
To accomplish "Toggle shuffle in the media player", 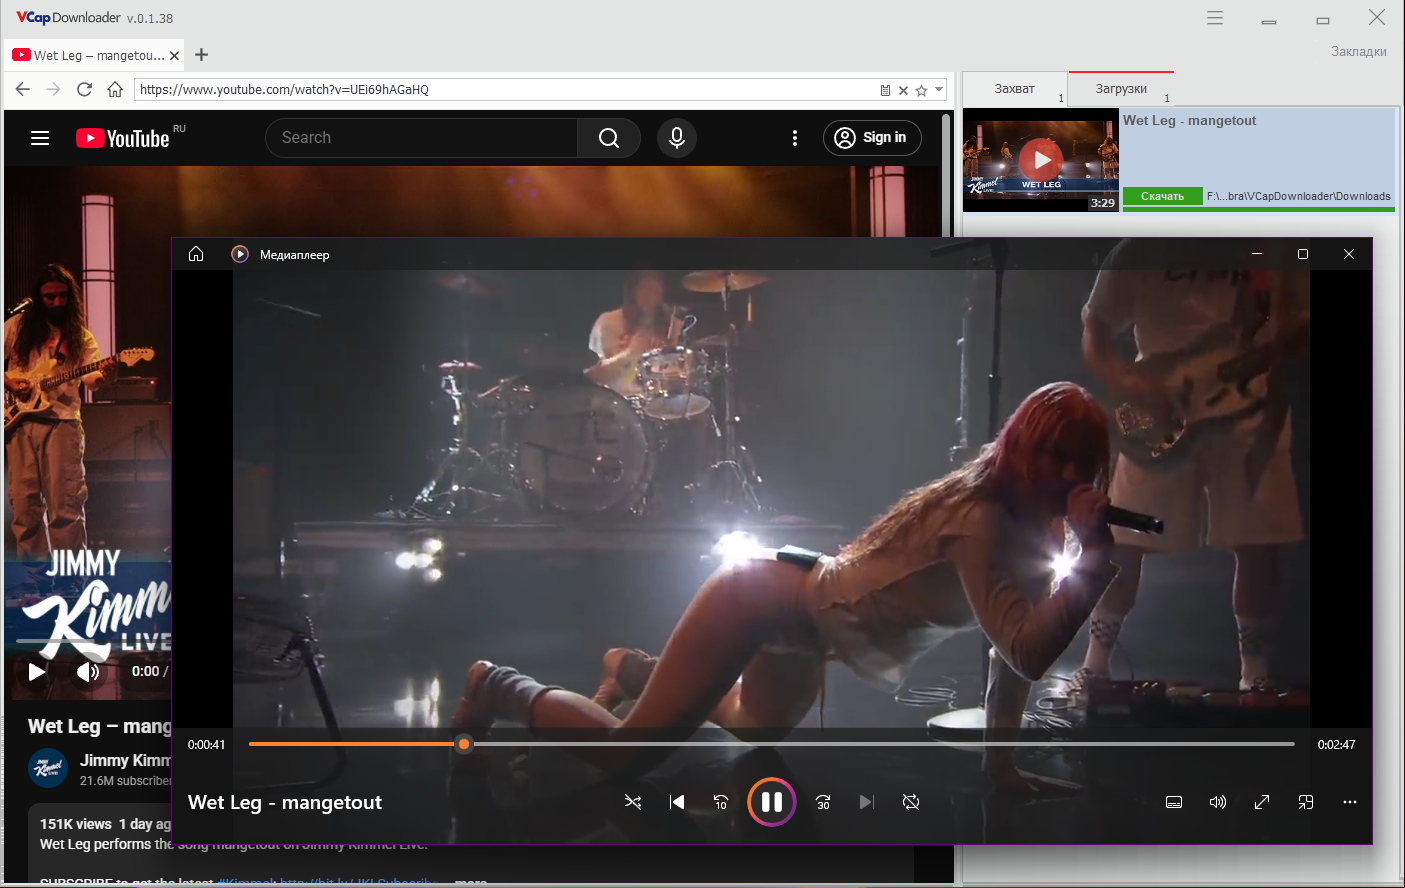I will (633, 802).
